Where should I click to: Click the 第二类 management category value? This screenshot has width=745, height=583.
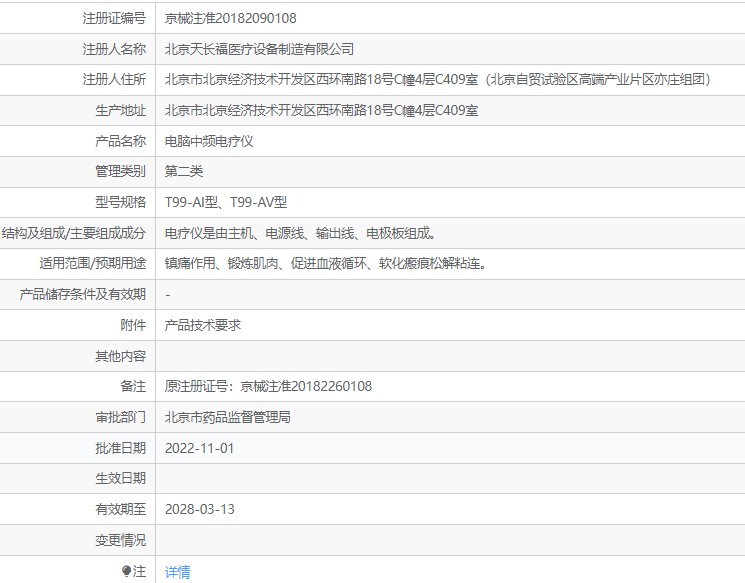(x=183, y=172)
